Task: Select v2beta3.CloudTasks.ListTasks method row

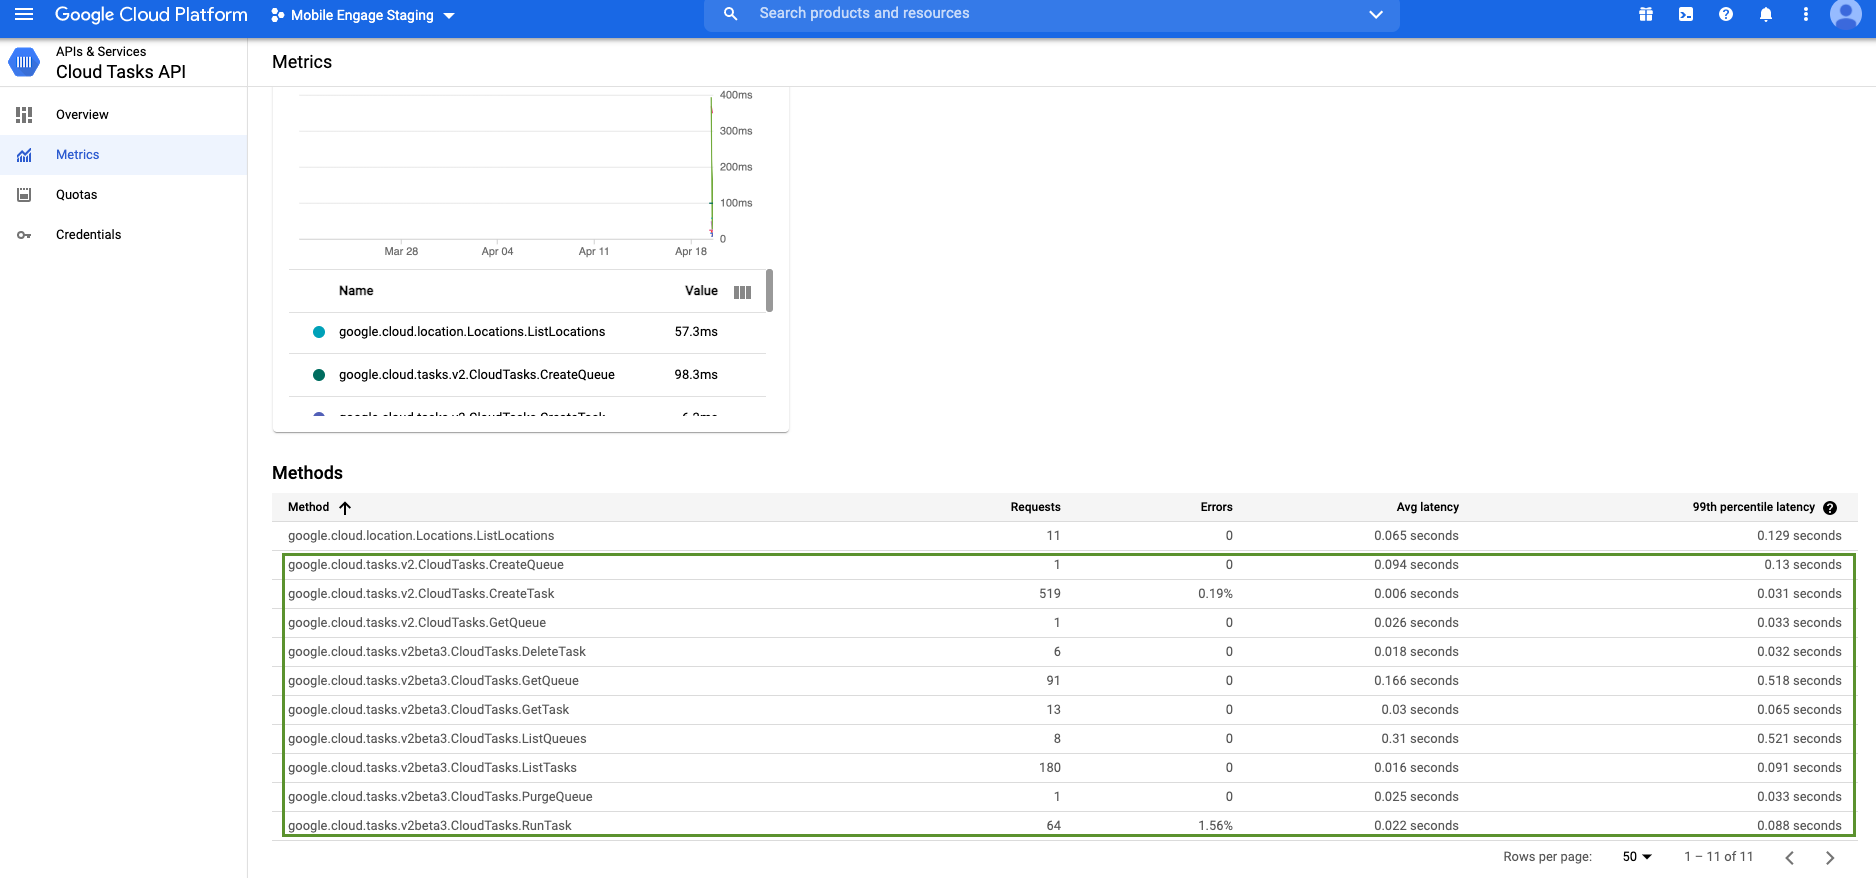Action: [1064, 768]
